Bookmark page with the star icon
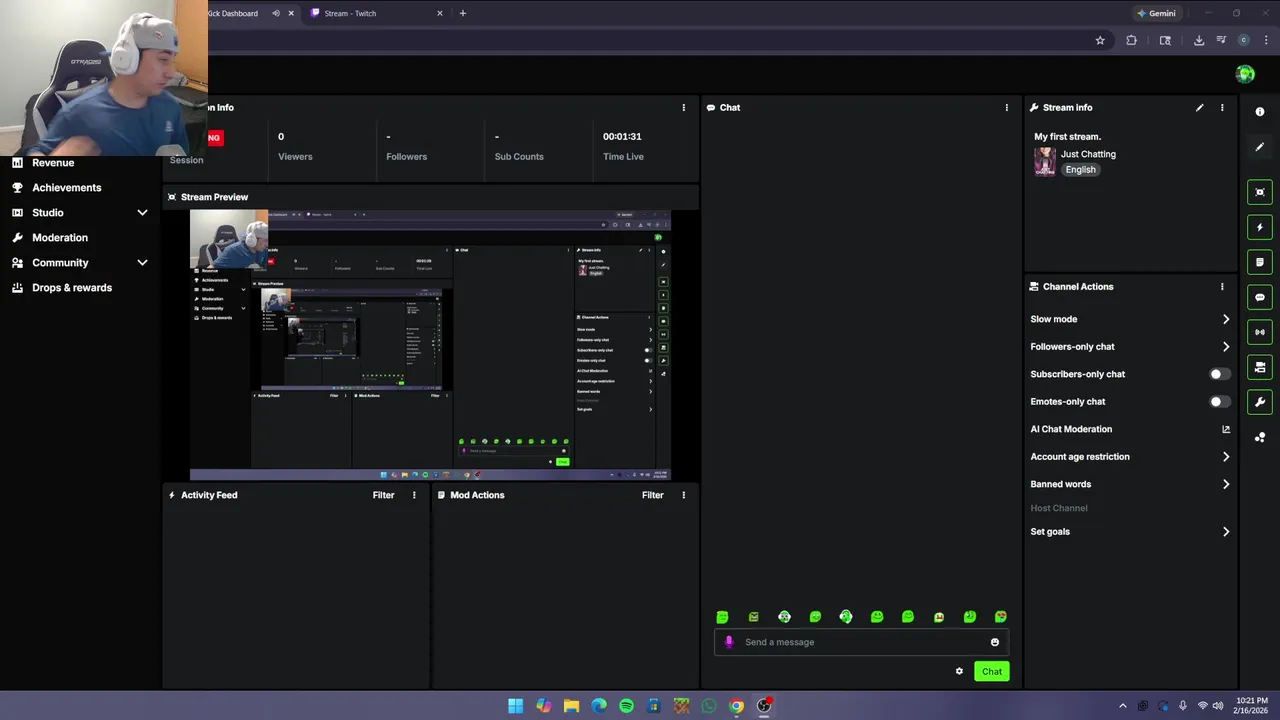1280x720 pixels. tap(1100, 40)
